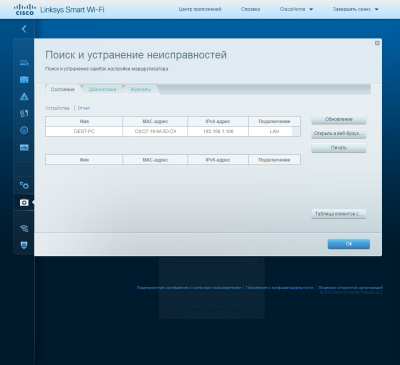Switch to the Журналы tab

[140, 89]
